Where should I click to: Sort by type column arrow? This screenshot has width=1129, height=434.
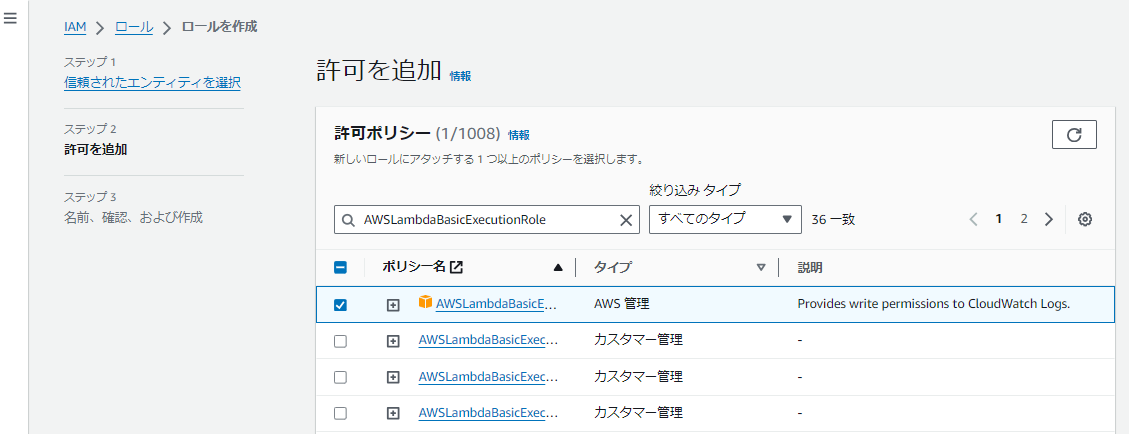pos(761,268)
